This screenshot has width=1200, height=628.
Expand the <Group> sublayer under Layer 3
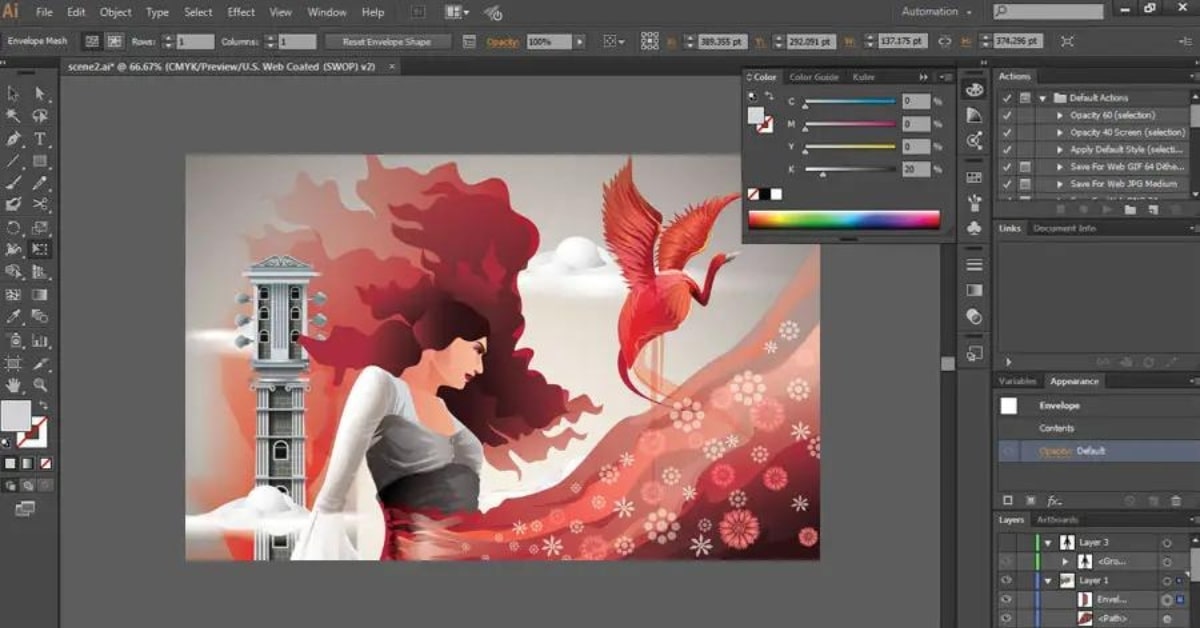pyautogui.click(x=1065, y=561)
